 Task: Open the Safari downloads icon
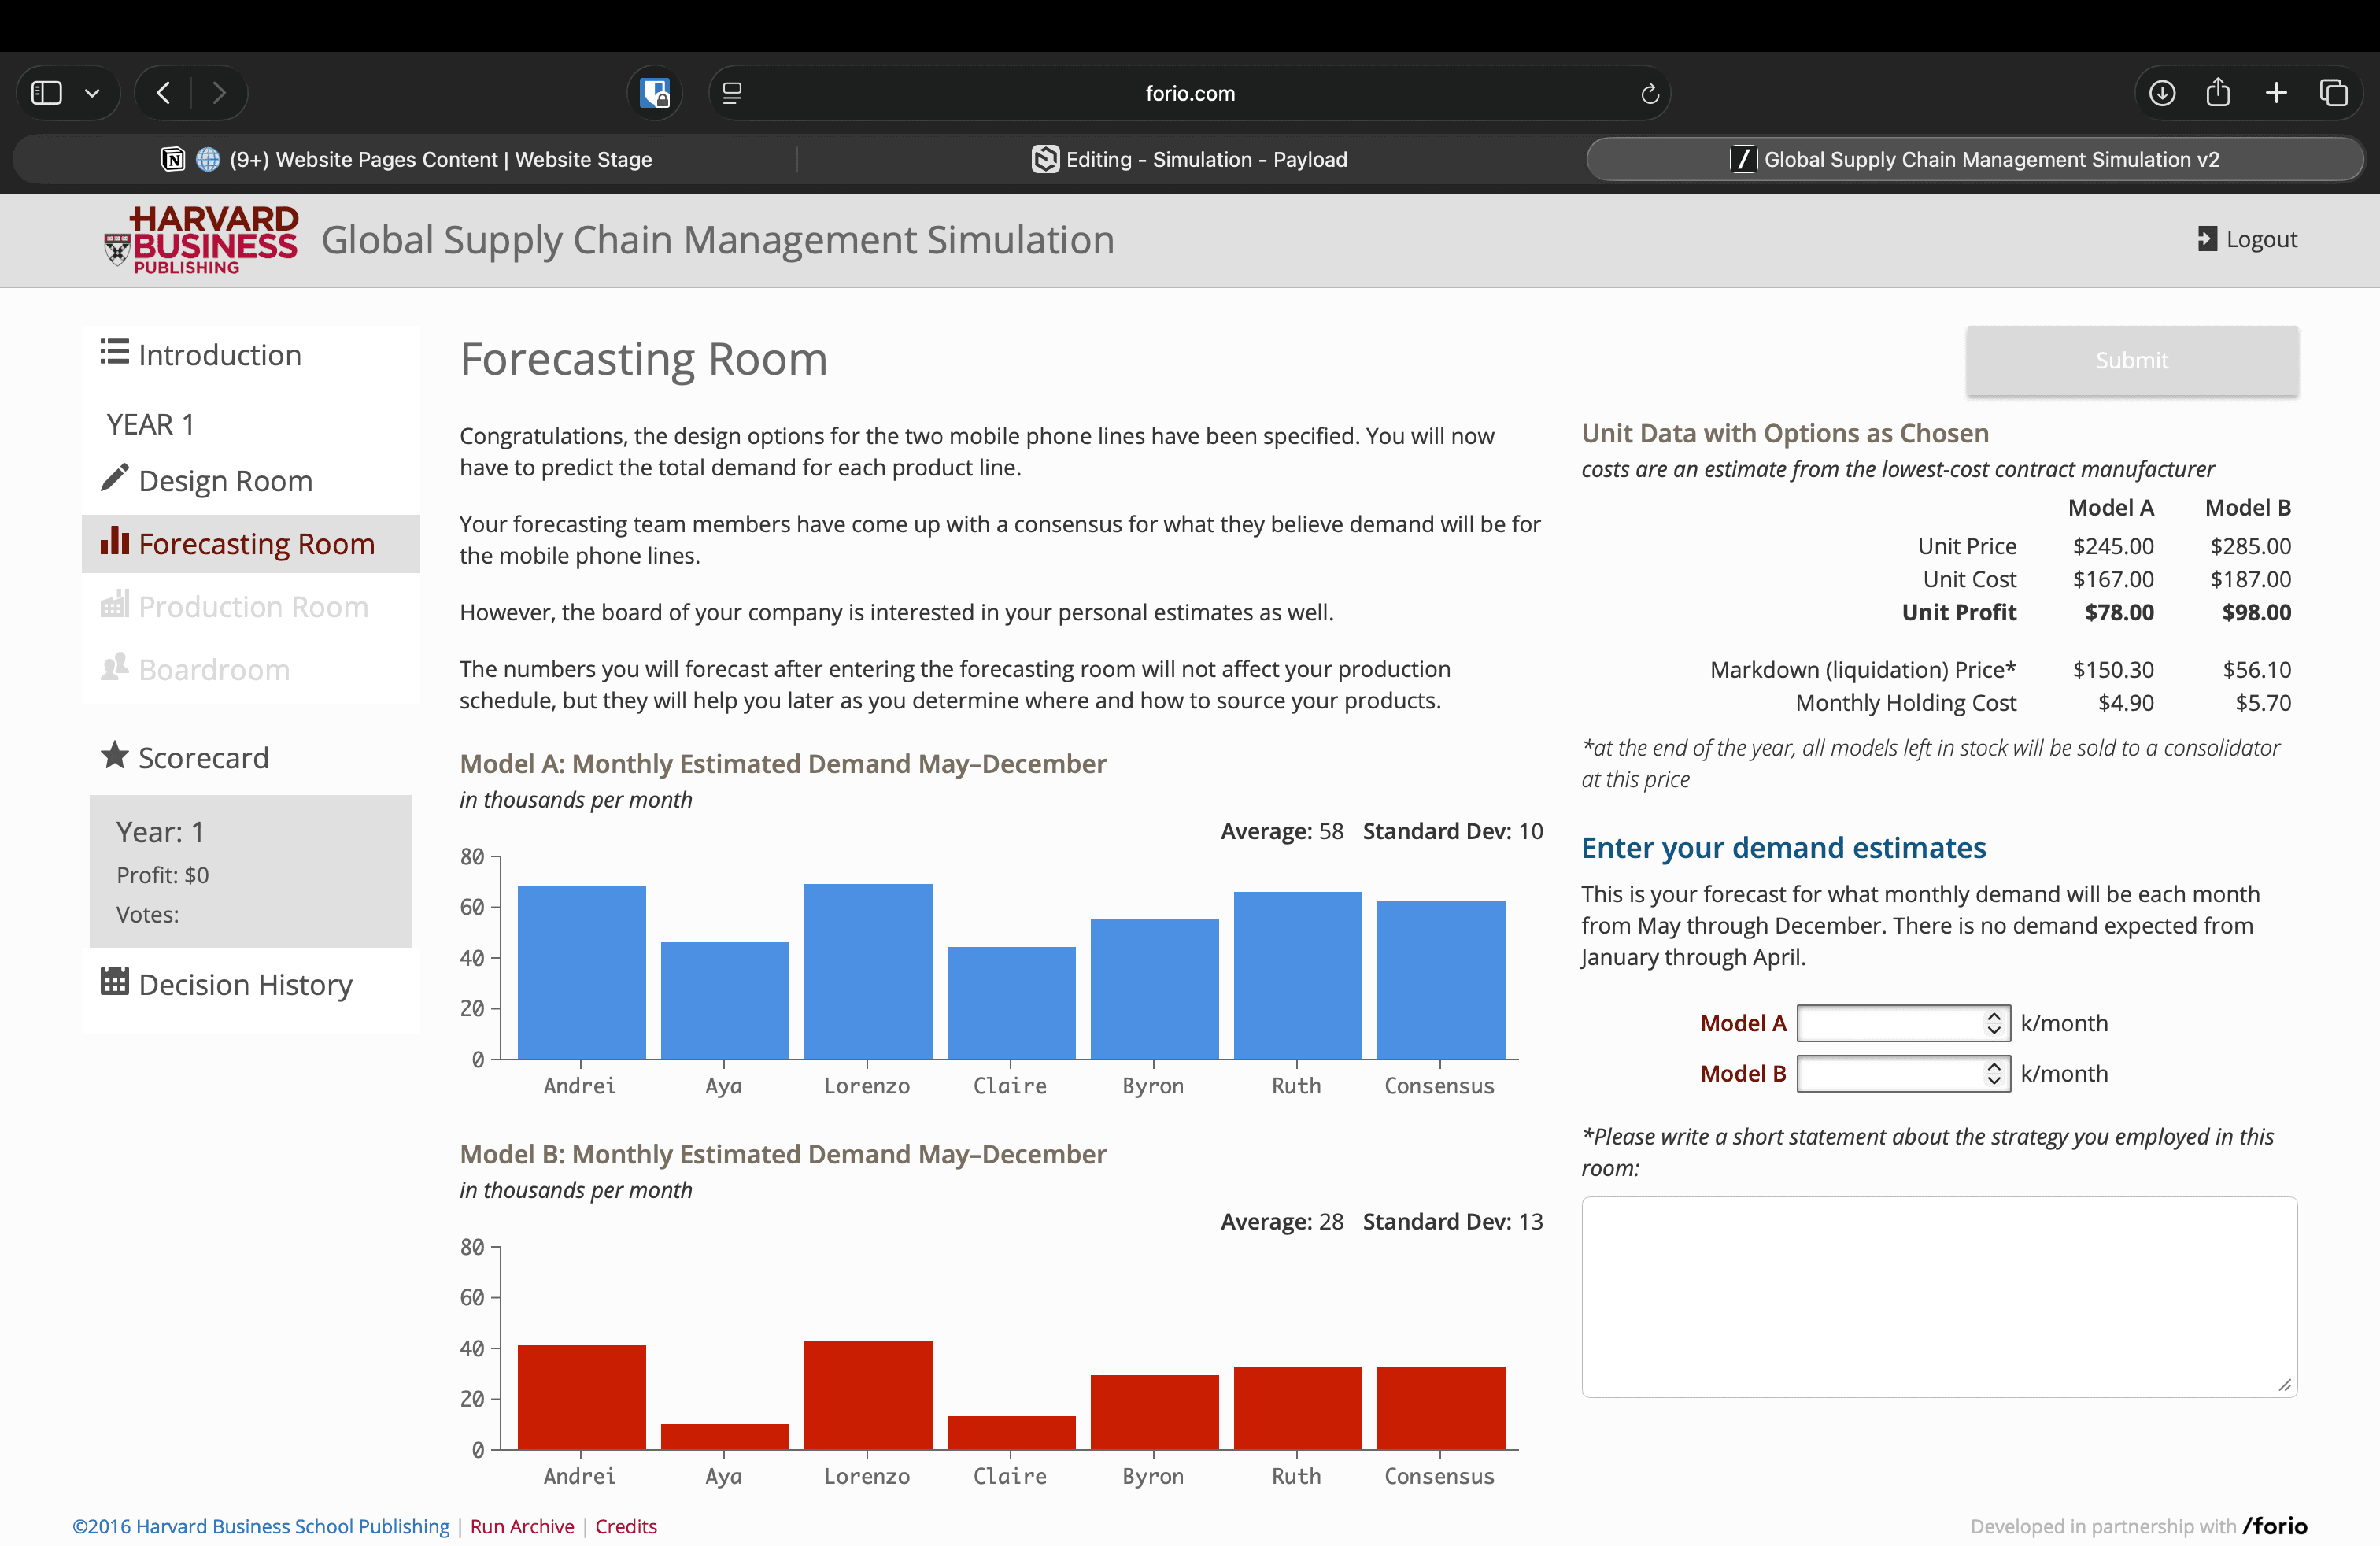click(2161, 93)
